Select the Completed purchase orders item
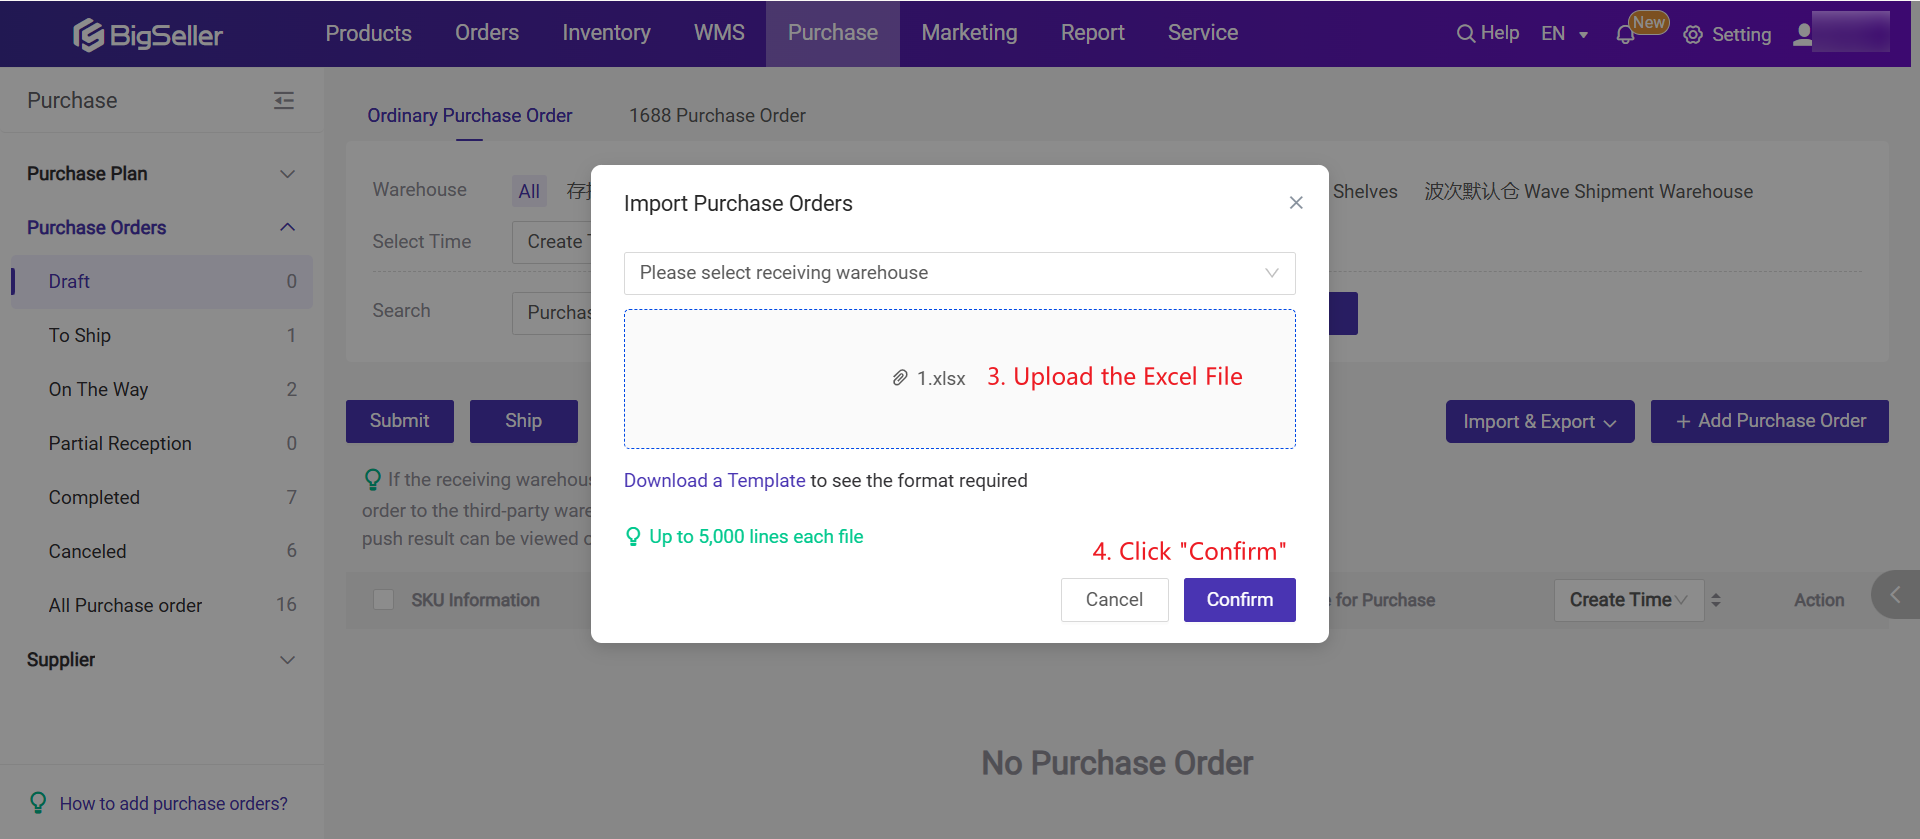1920x839 pixels. (x=94, y=498)
